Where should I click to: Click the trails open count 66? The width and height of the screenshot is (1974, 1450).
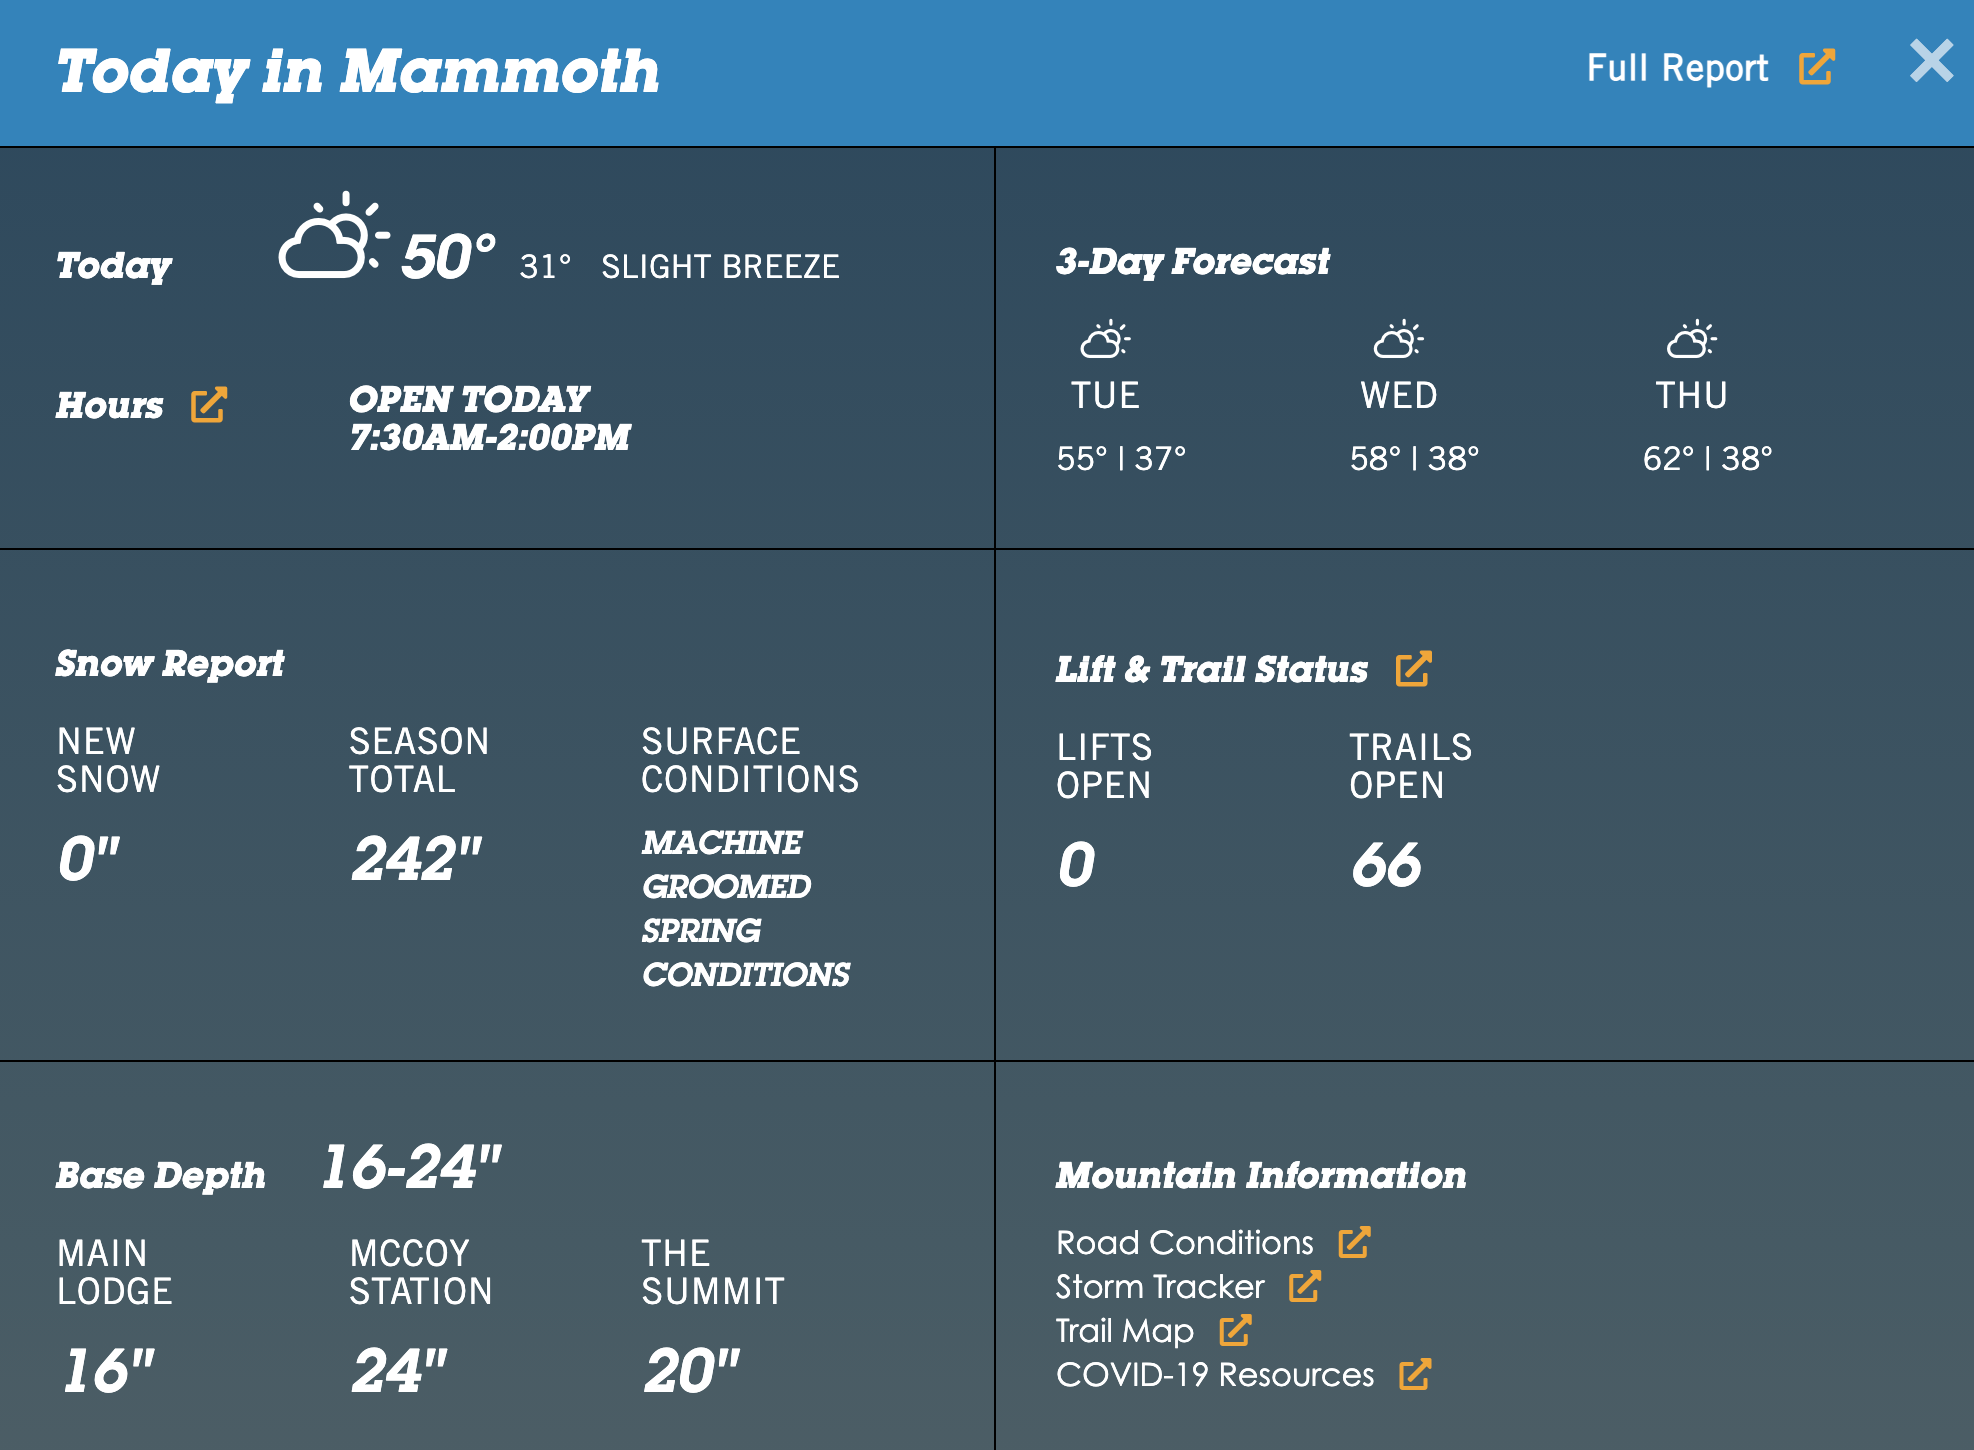tap(1386, 864)
